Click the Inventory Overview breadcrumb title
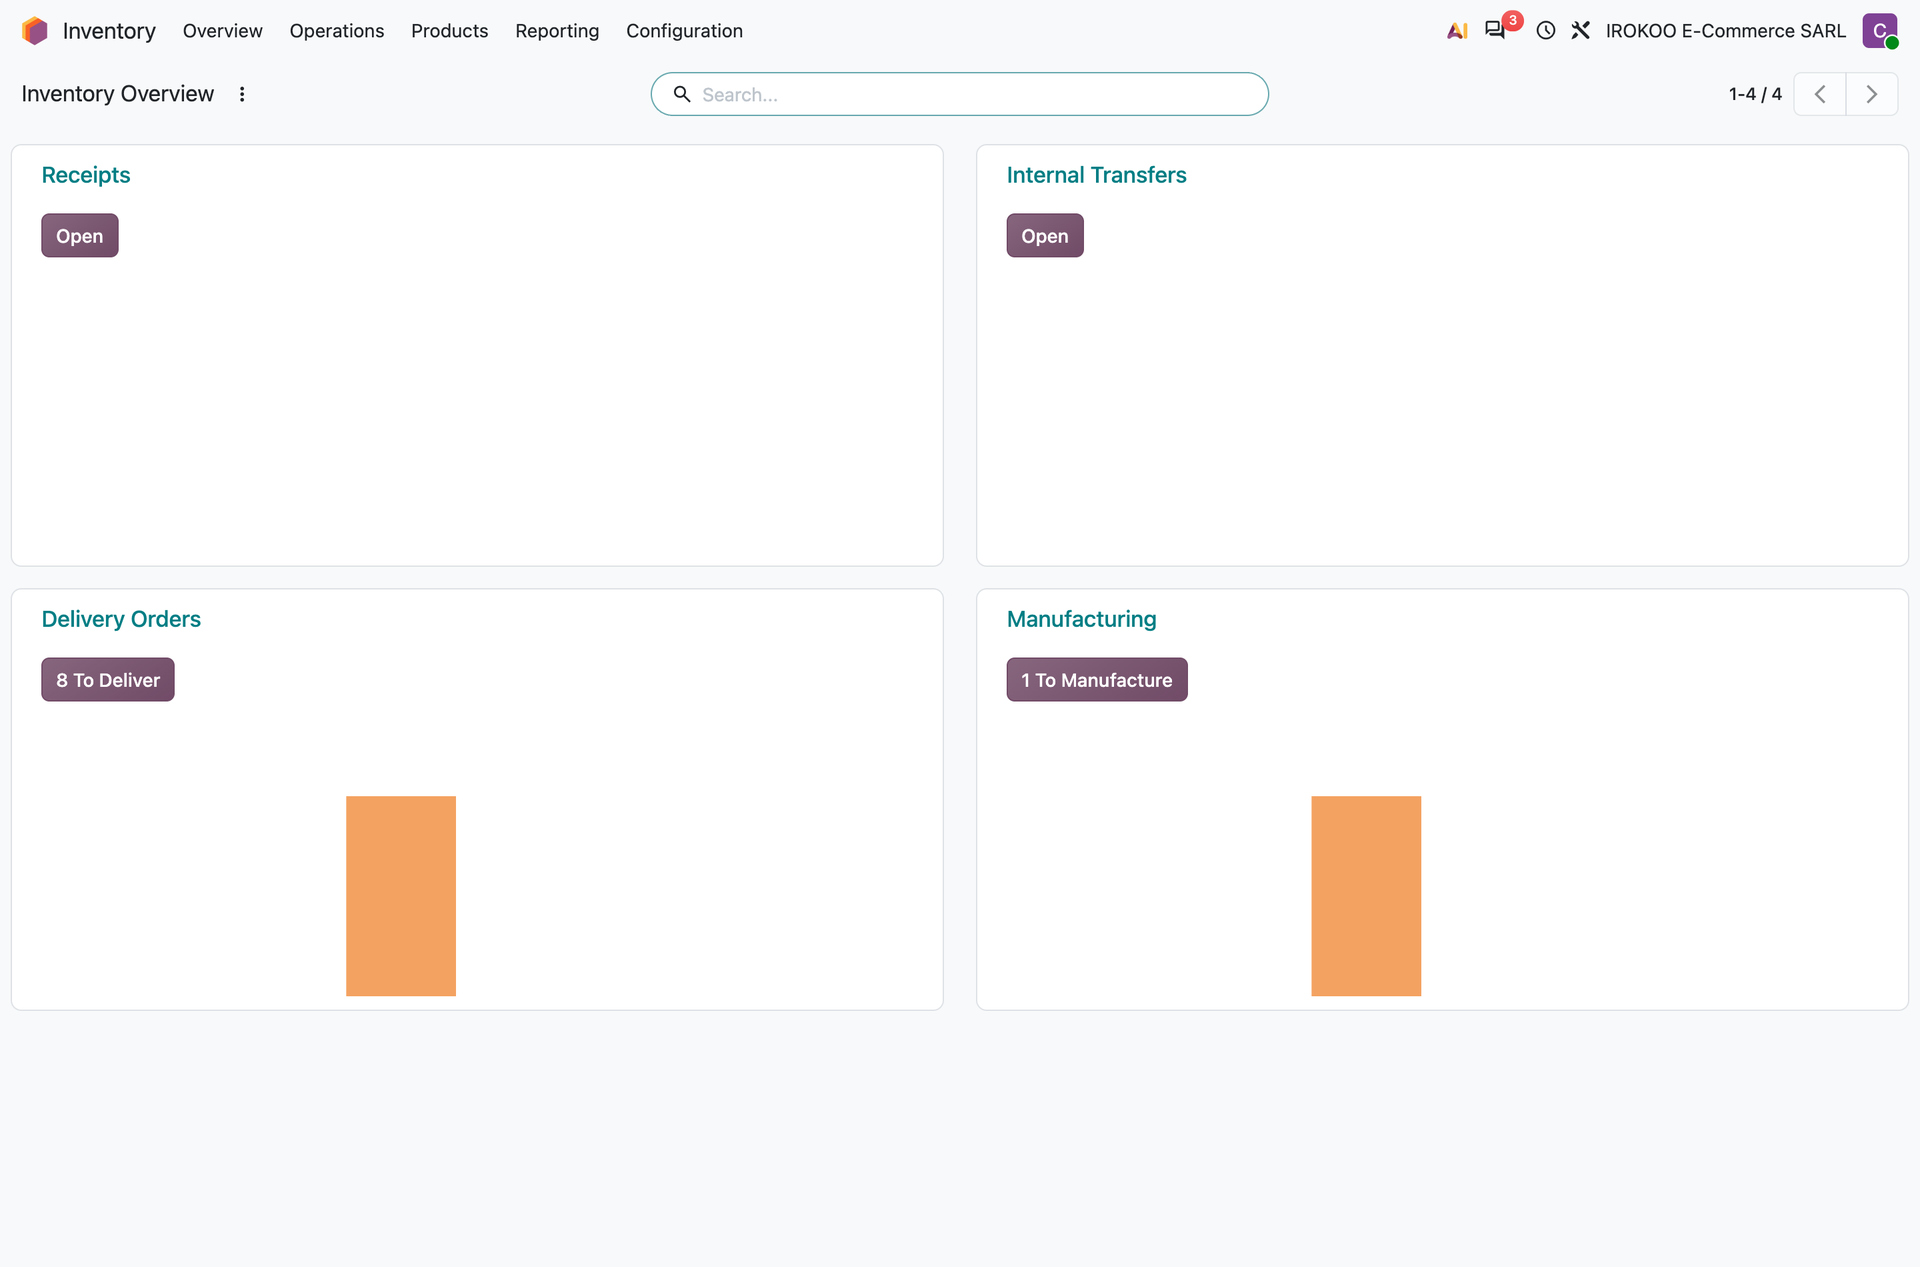This screenshot has width=1920, height=1267. (x=118, y=94)
